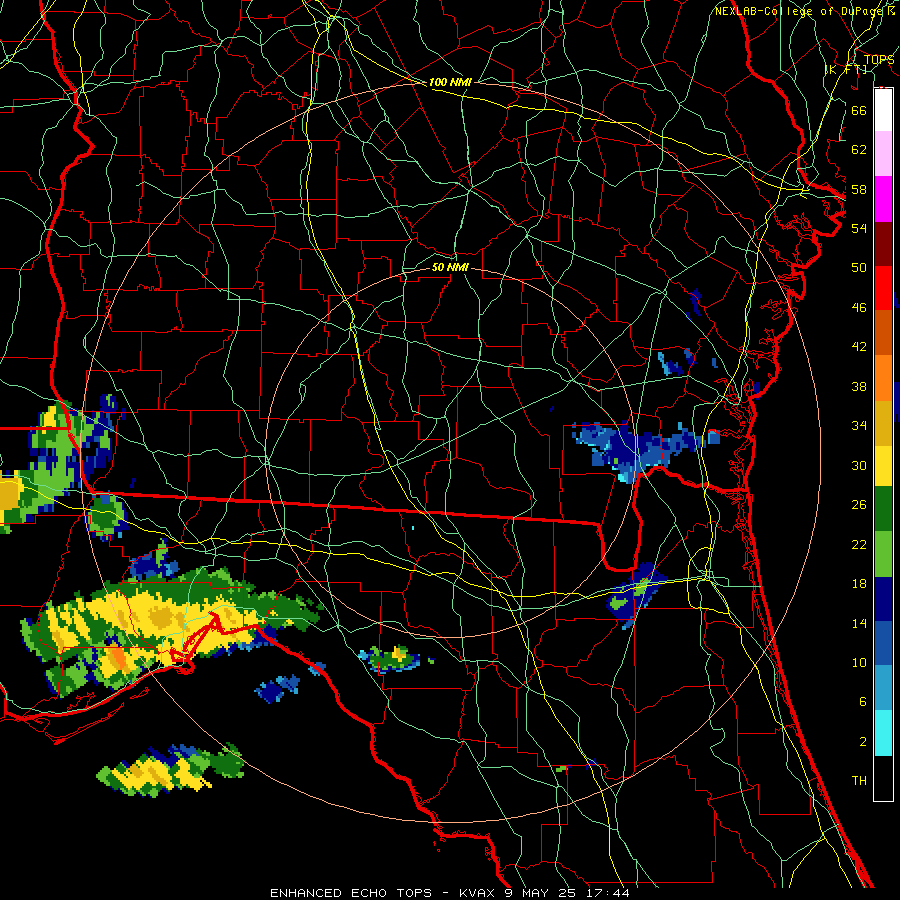
Task: Click the "18" legend value
Action: coord(859,584)
